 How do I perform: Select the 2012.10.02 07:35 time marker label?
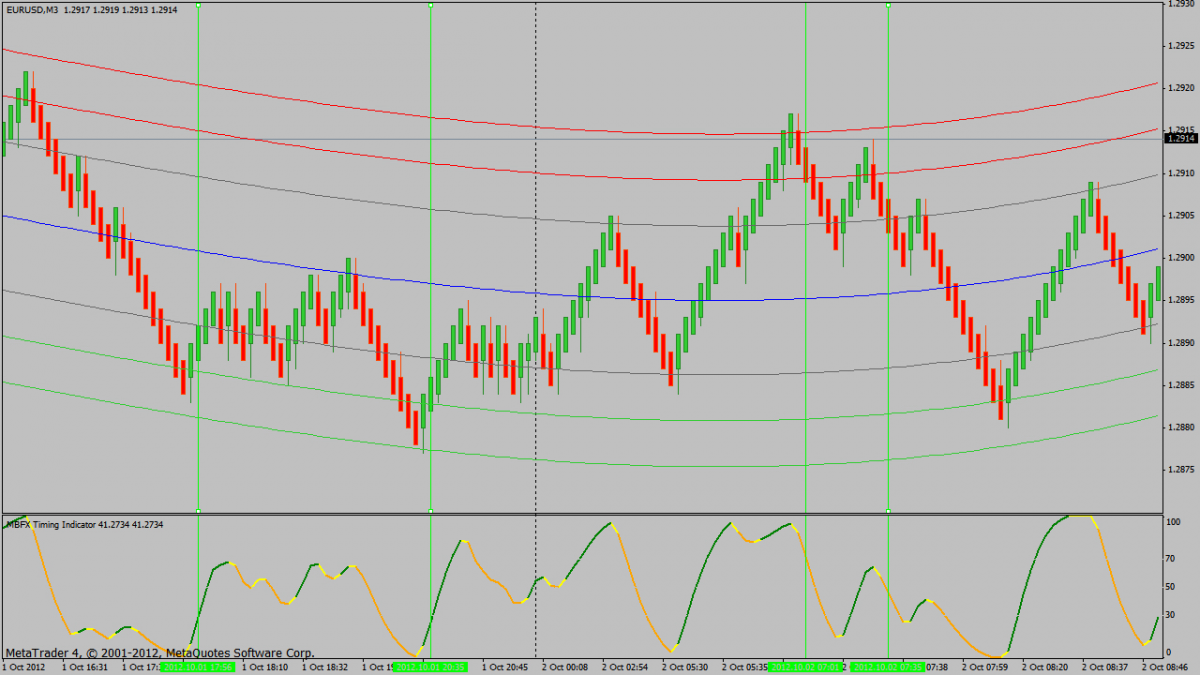pos(887,666)
